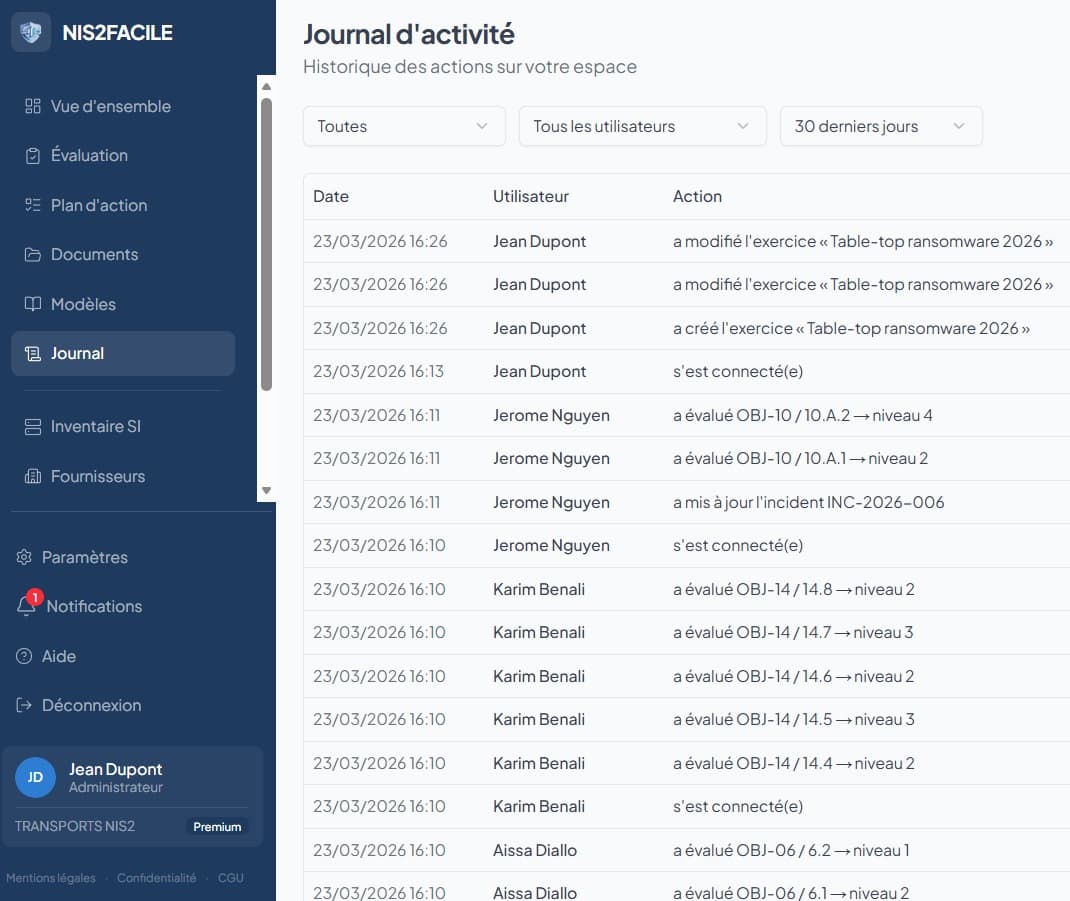This screenshot has height=901, width=1070.
Task: Click the Paramètres gear icon
Action: pyautogui.click(x=24, y=557)
